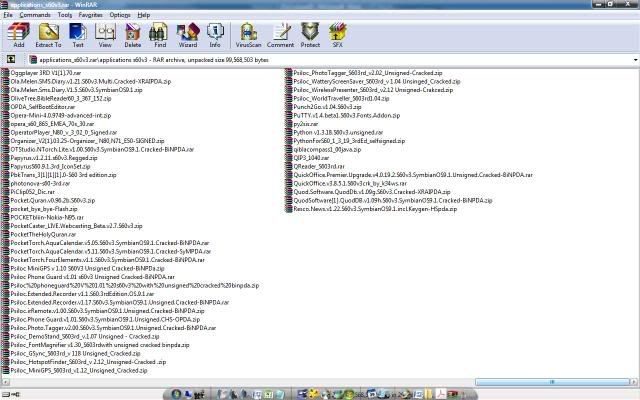
Task: Select QuickOffice.v3.8.5.1.S60v3 file
Action: tap(346, 183)
